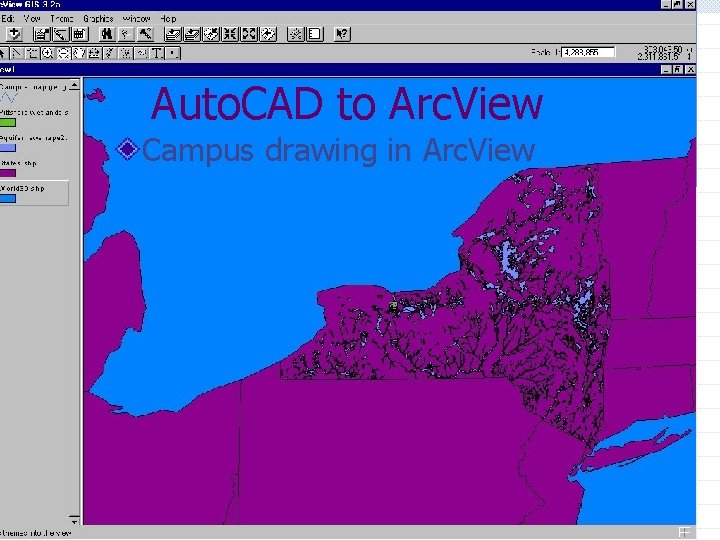This screenshot has height=540, width=720.
Task: Select the Pointer arrow tool
Action: click(3, 53)
